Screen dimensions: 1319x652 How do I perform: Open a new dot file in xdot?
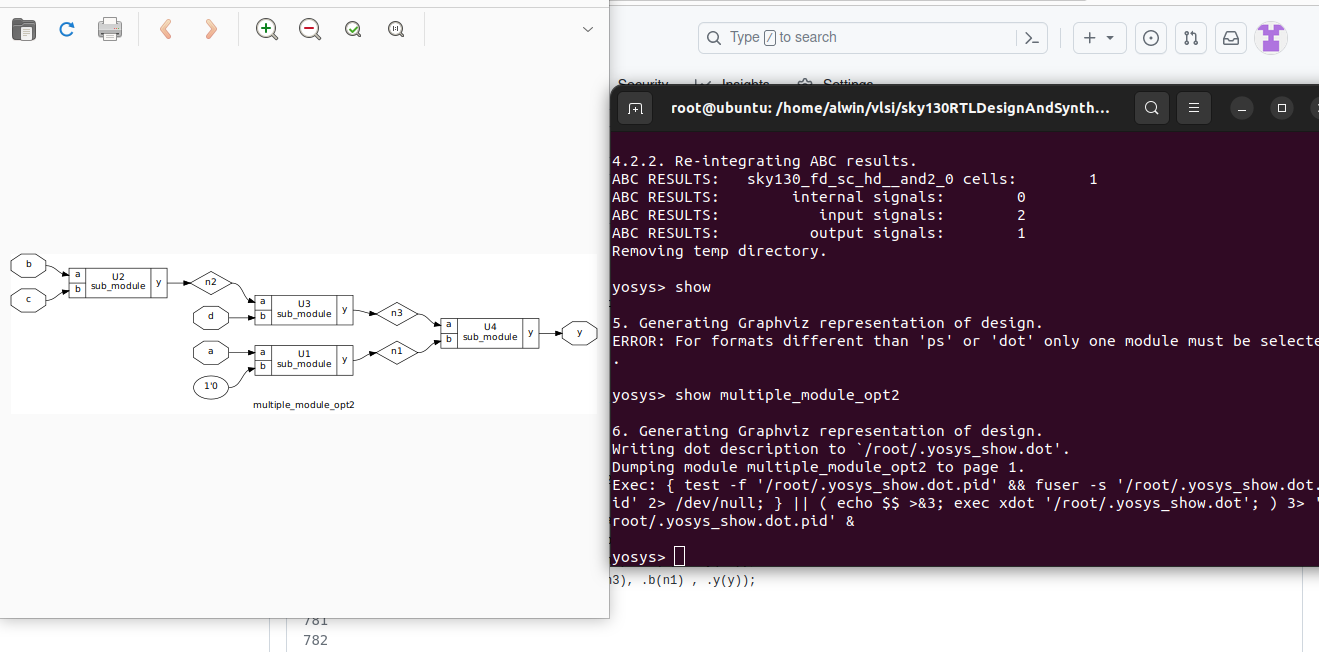pyautogui.click(x=22, y=29)
